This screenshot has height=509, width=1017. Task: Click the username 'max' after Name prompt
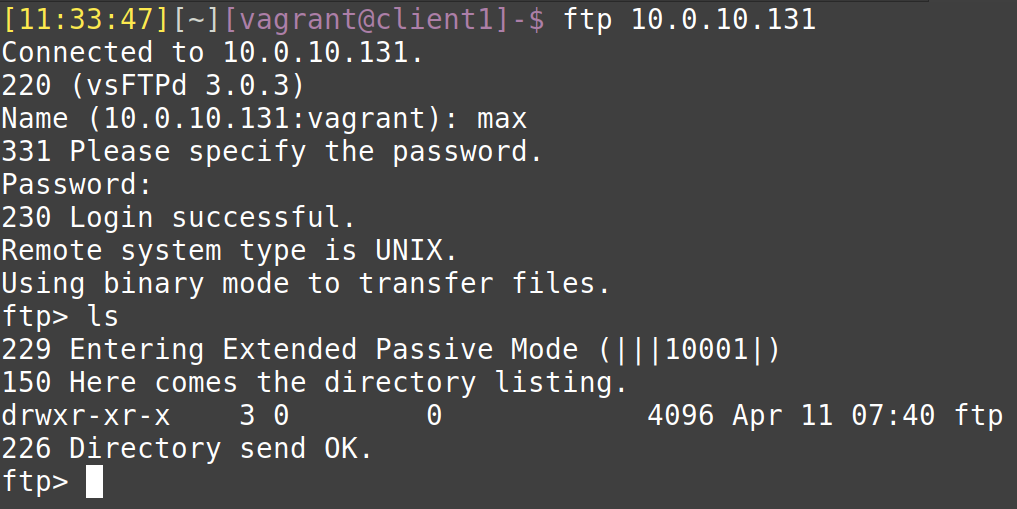(x=502, y=119)
